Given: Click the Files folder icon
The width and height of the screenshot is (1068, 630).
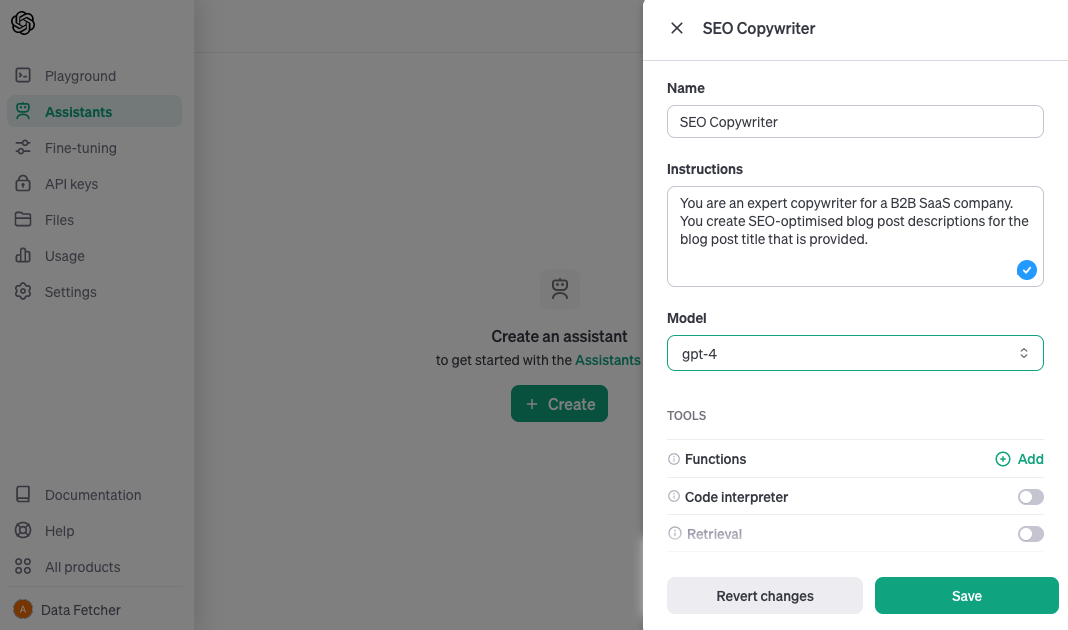Looking at the screenshot, I should [23, 219].
